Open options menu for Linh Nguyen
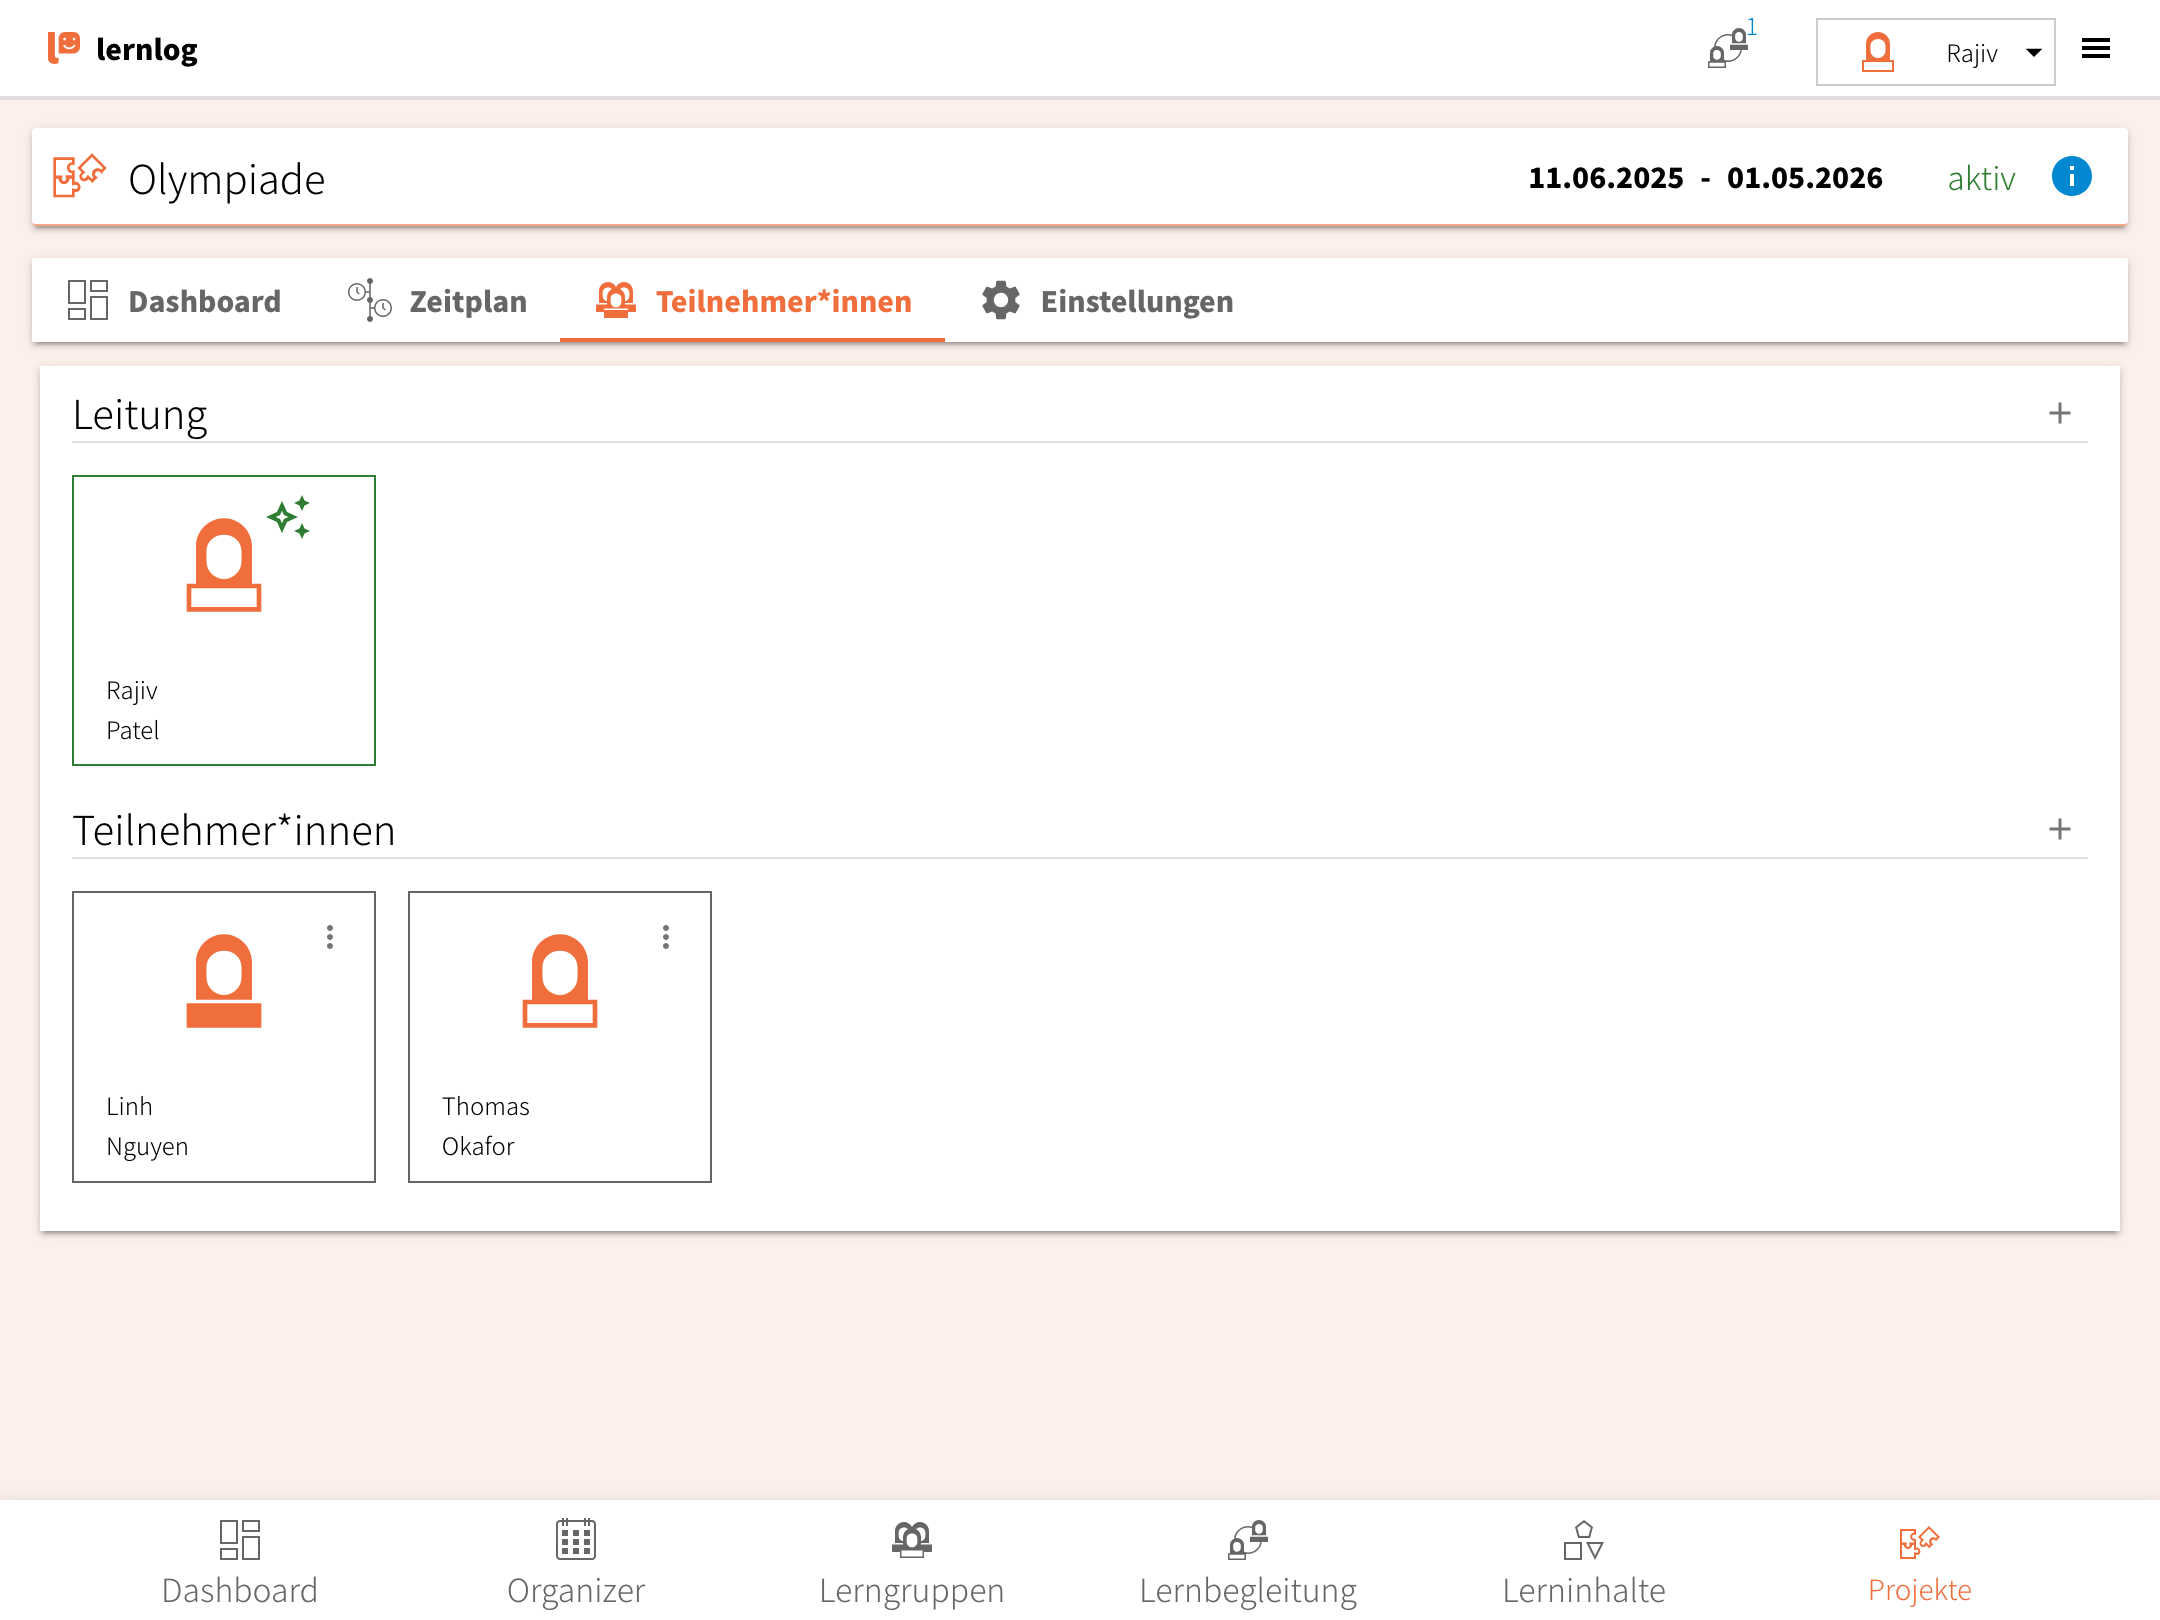The image size is (2160, 1620). (330, 937)
